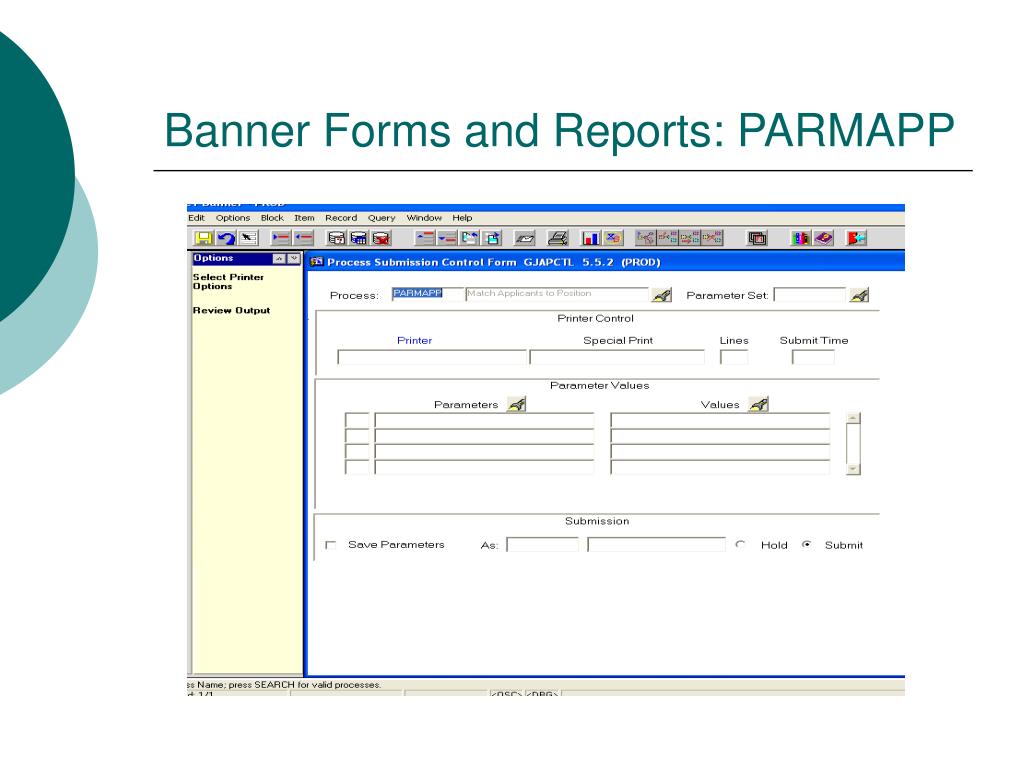Viewport: 1024px width, 768px height.
Task: Open the Item menu
Action: coord(304,218)
